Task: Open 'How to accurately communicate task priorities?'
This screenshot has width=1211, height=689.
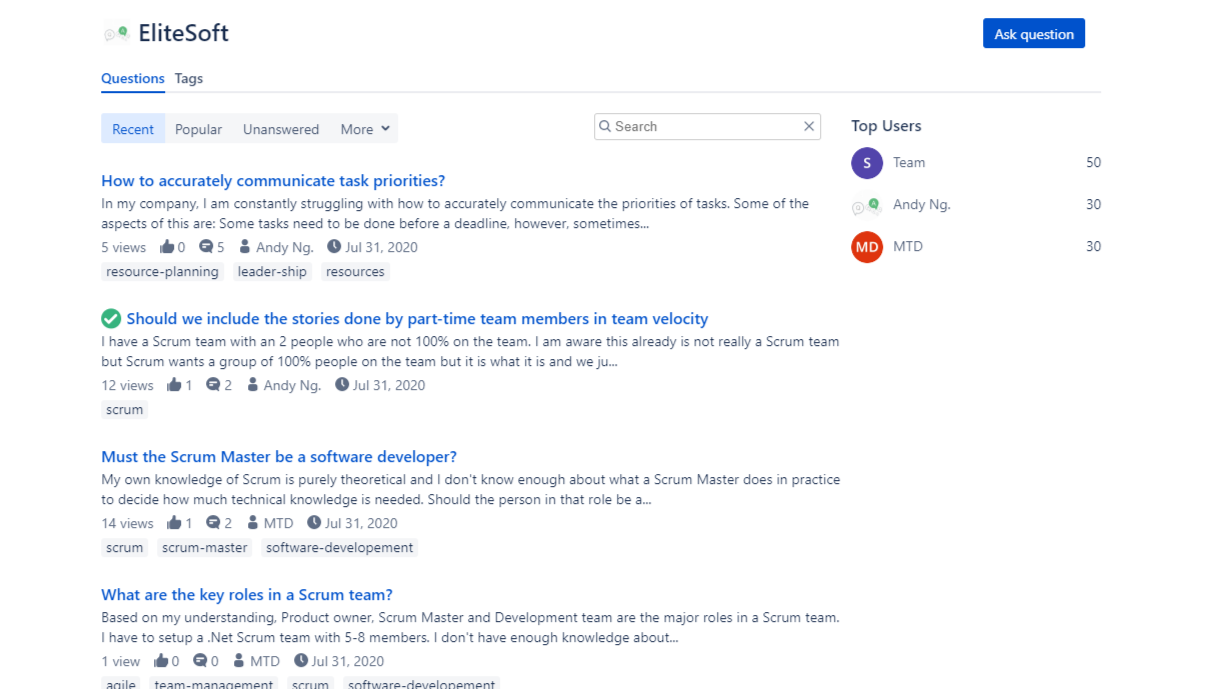Action: pyautogui.click(x=273, y=181)
